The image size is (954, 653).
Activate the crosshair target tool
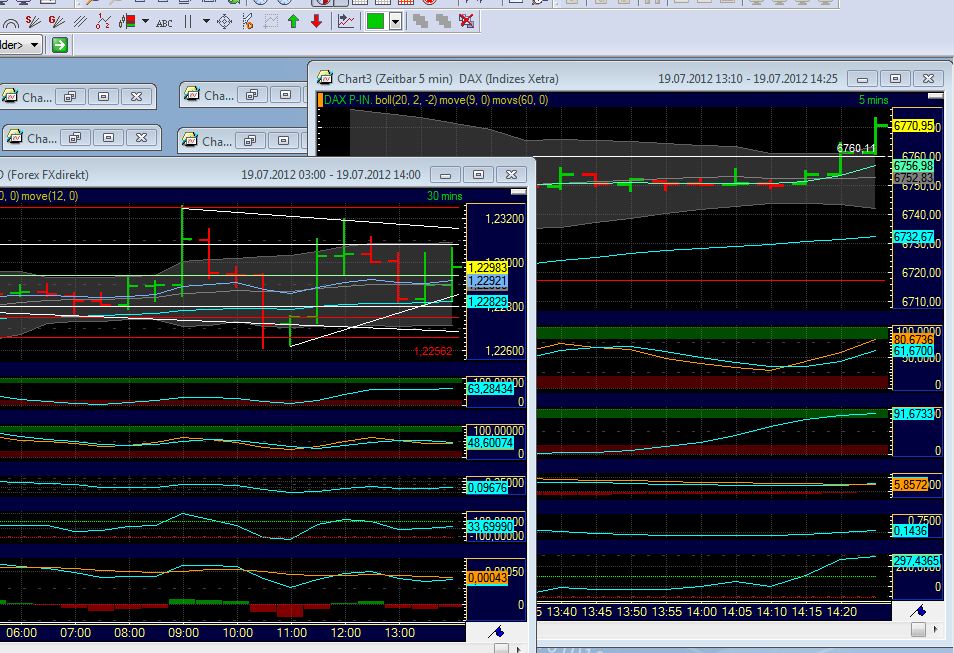point(225,23)
